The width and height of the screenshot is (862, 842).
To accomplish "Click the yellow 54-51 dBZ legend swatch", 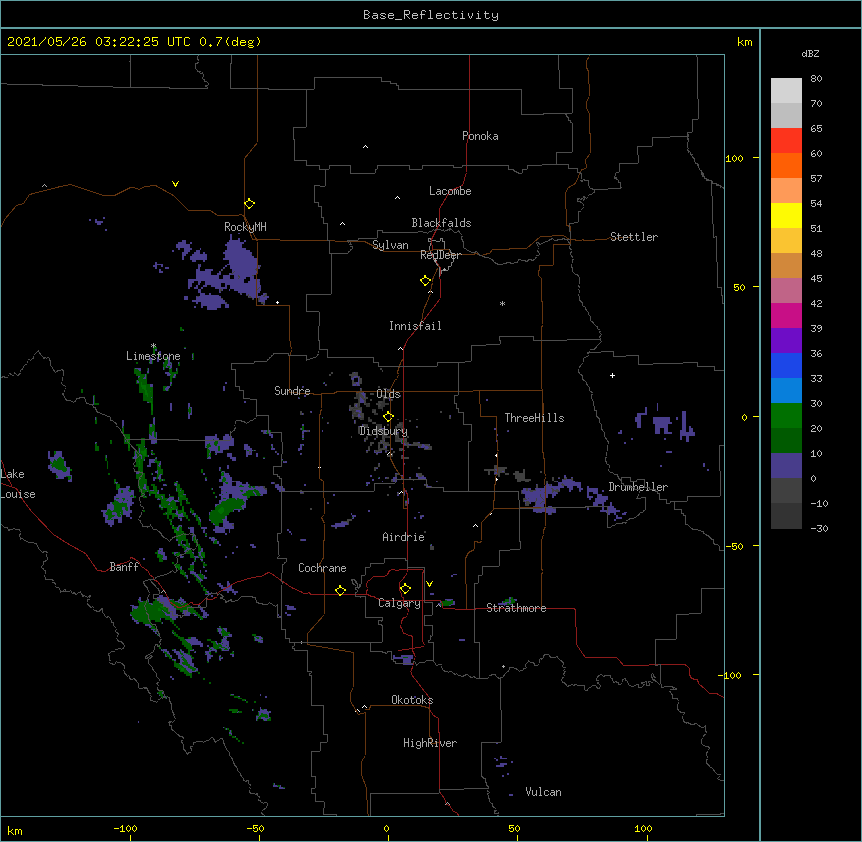I will (x=786, y=216).
